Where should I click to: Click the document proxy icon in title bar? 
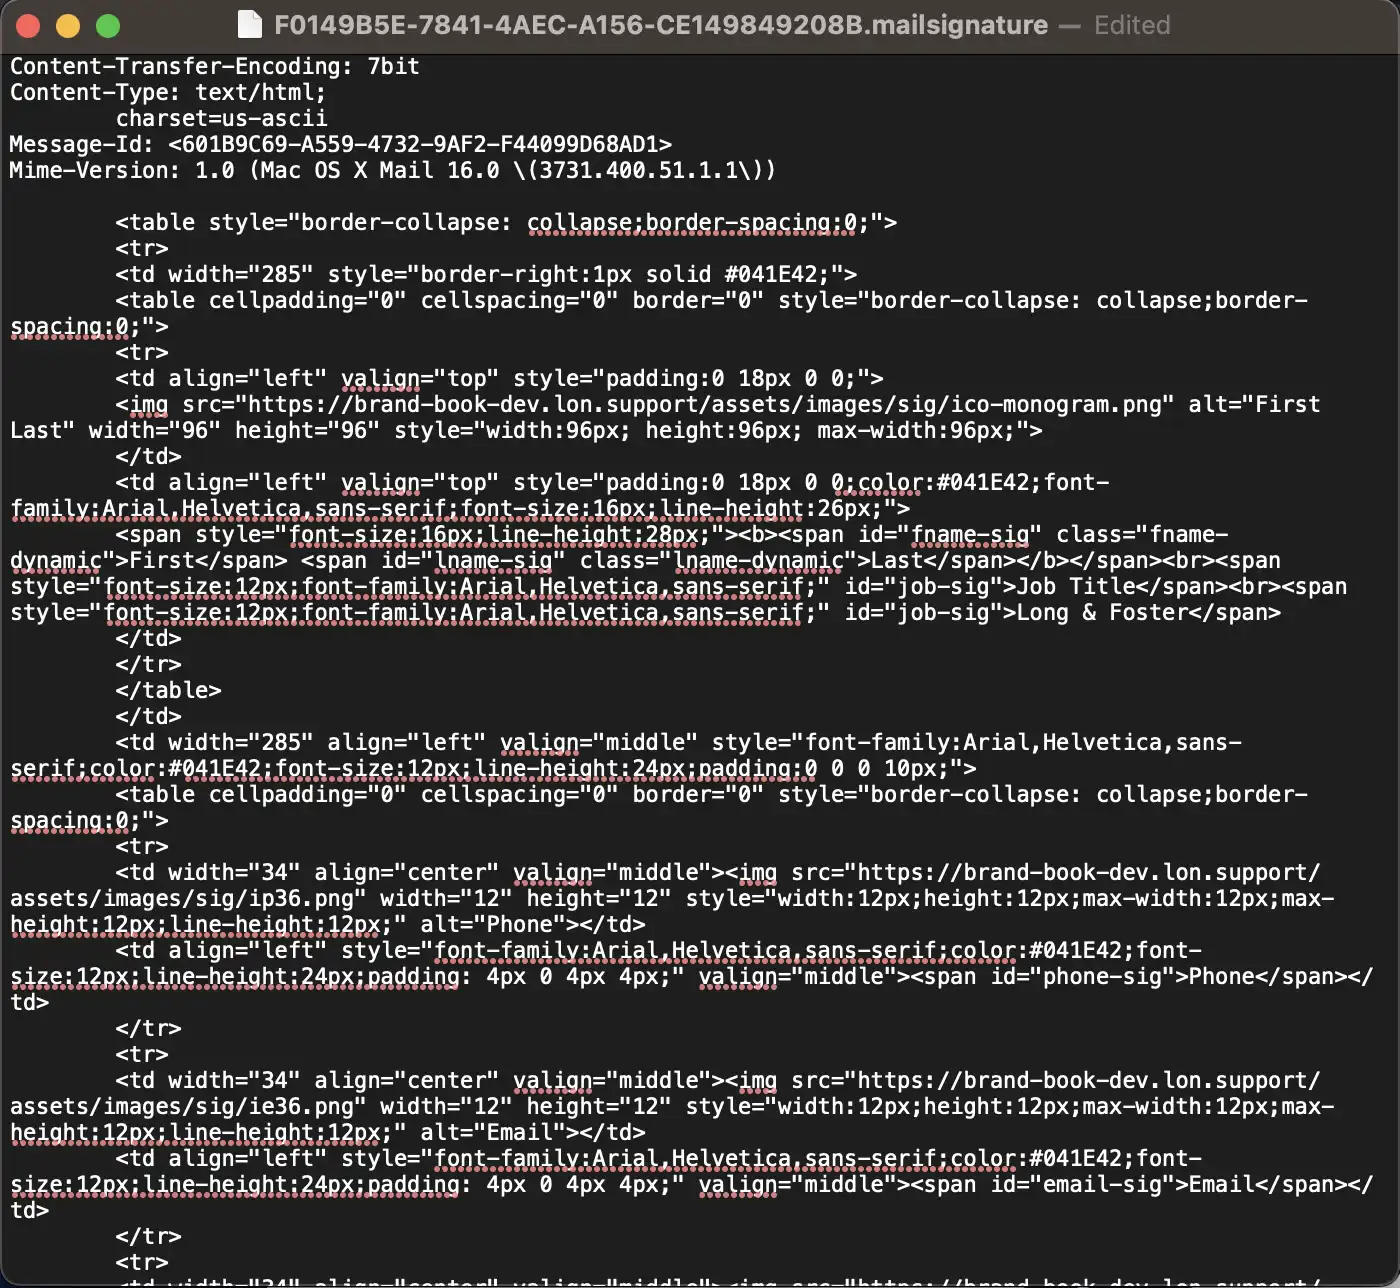249,25
